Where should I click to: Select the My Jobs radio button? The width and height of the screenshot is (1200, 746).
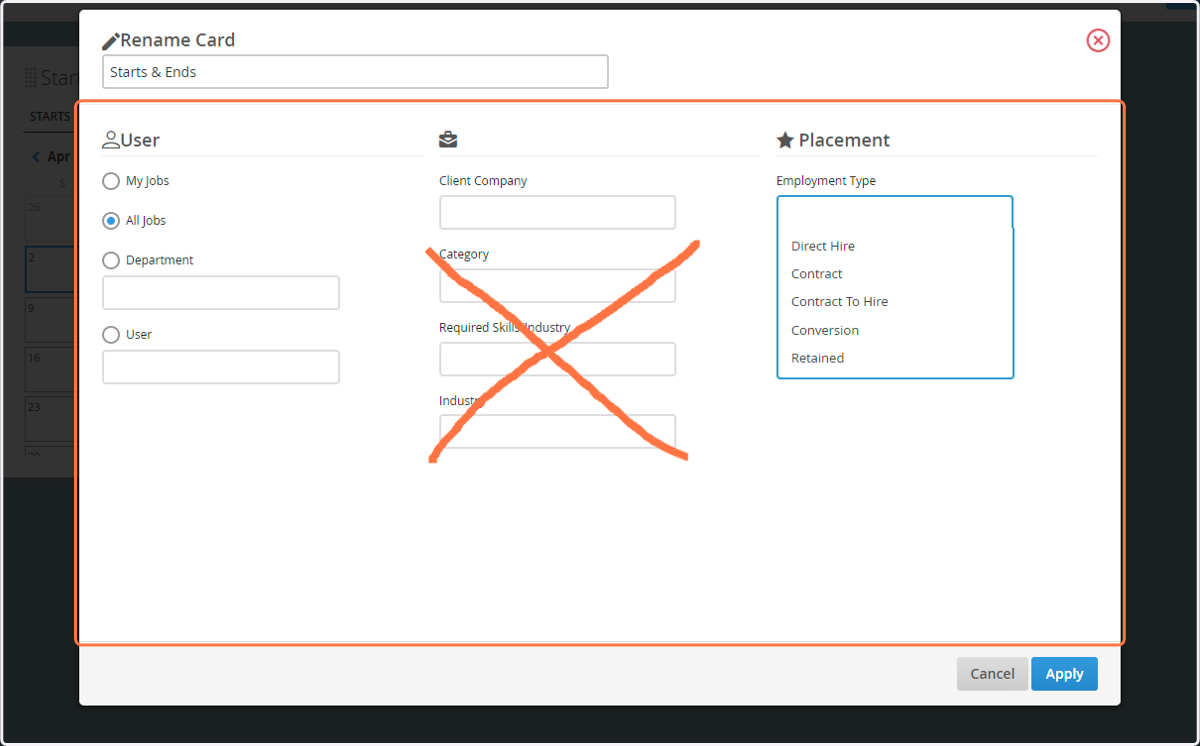pos(111,182)
